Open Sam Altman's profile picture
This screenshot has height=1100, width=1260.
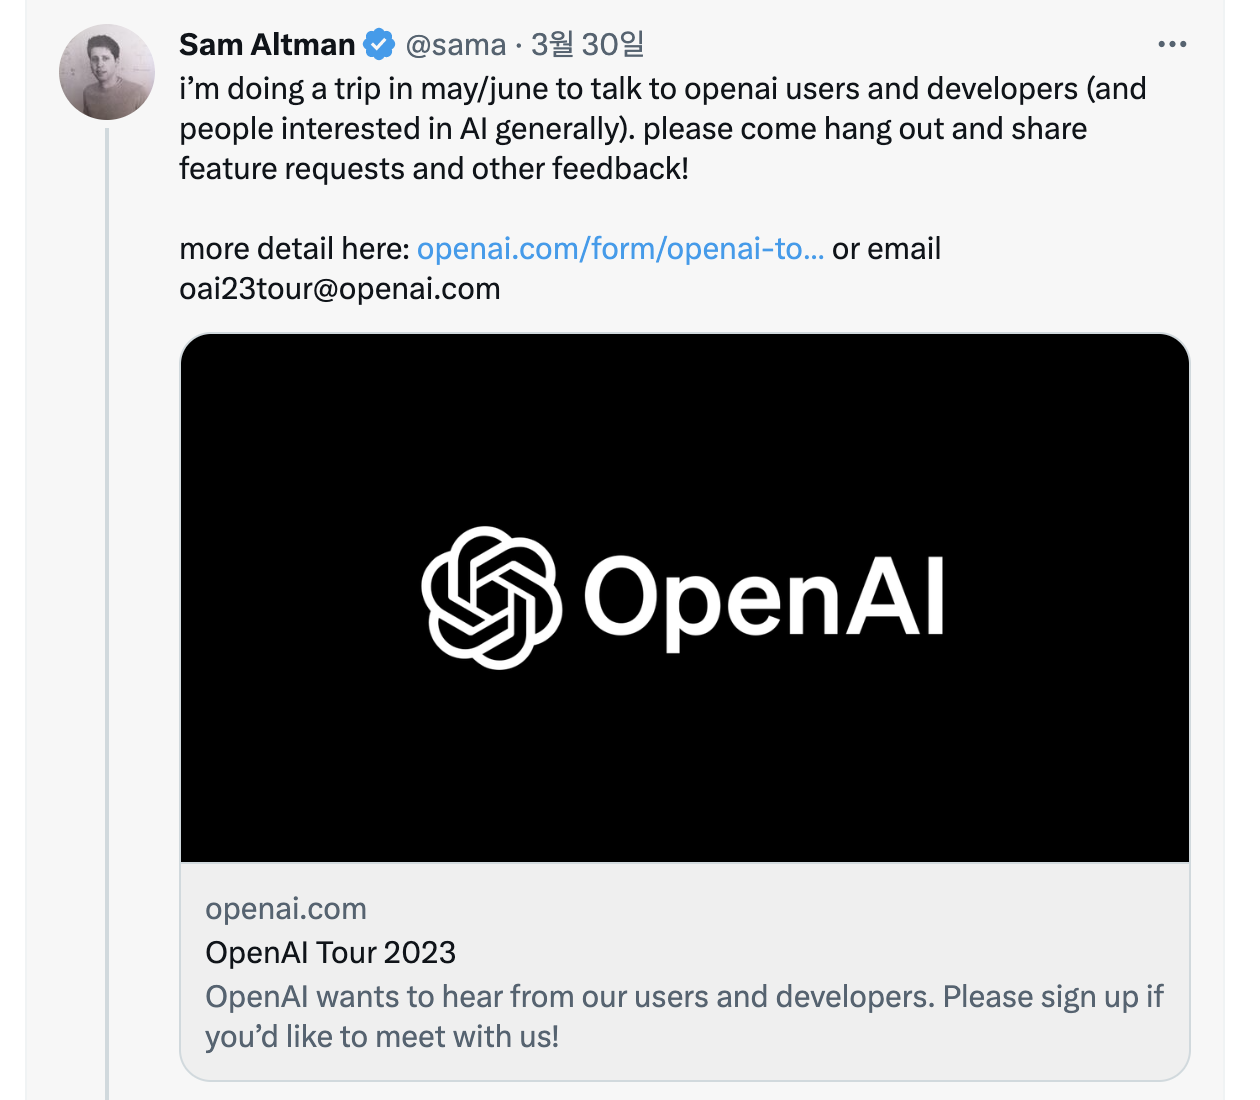click(x=107, y=73)
